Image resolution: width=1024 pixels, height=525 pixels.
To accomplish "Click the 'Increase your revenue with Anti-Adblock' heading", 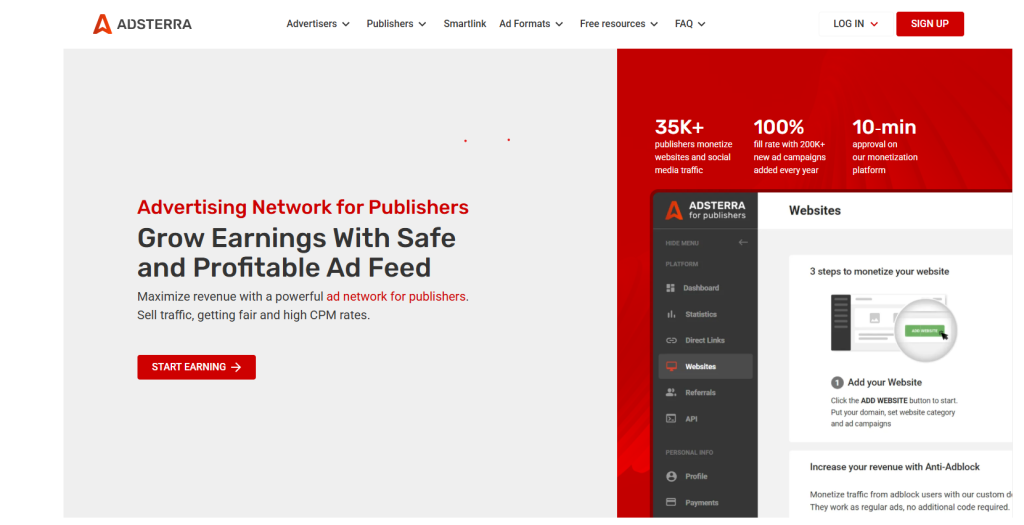I will (895, 467).
